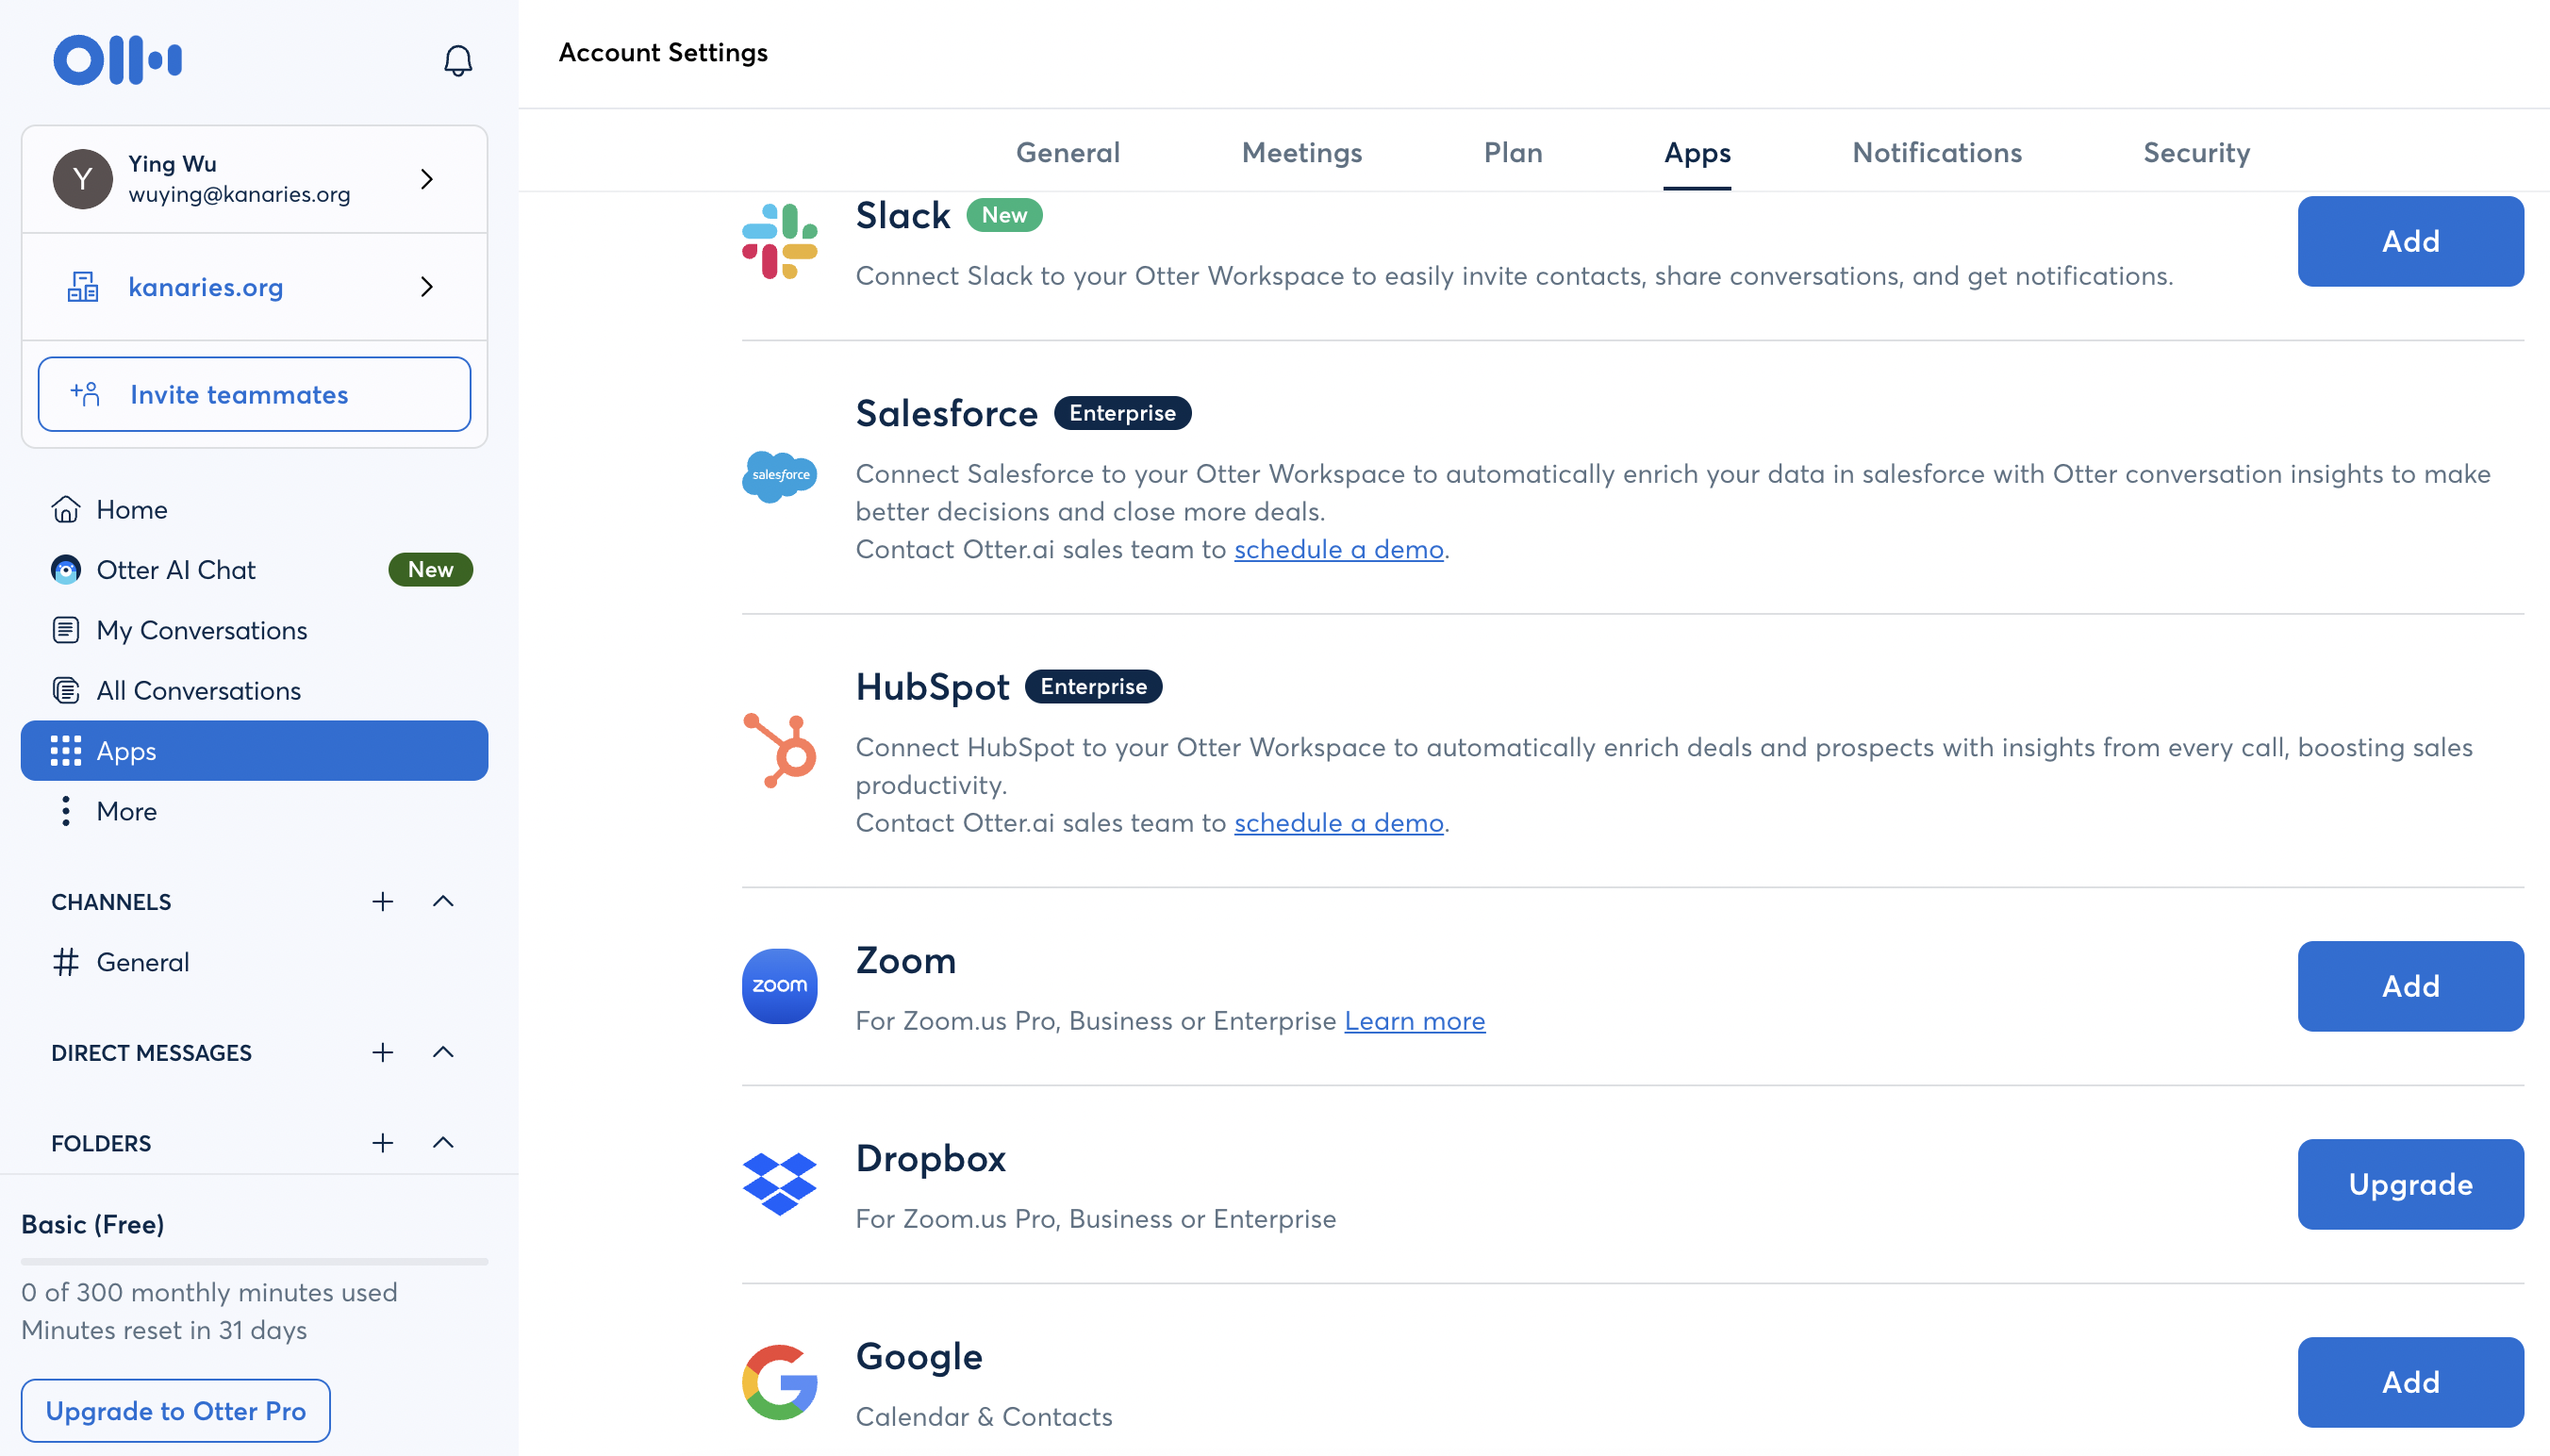This screenshot has width=2550, height=1456.
Task: Open Otter AI Chat
Action: pos(176,570)
